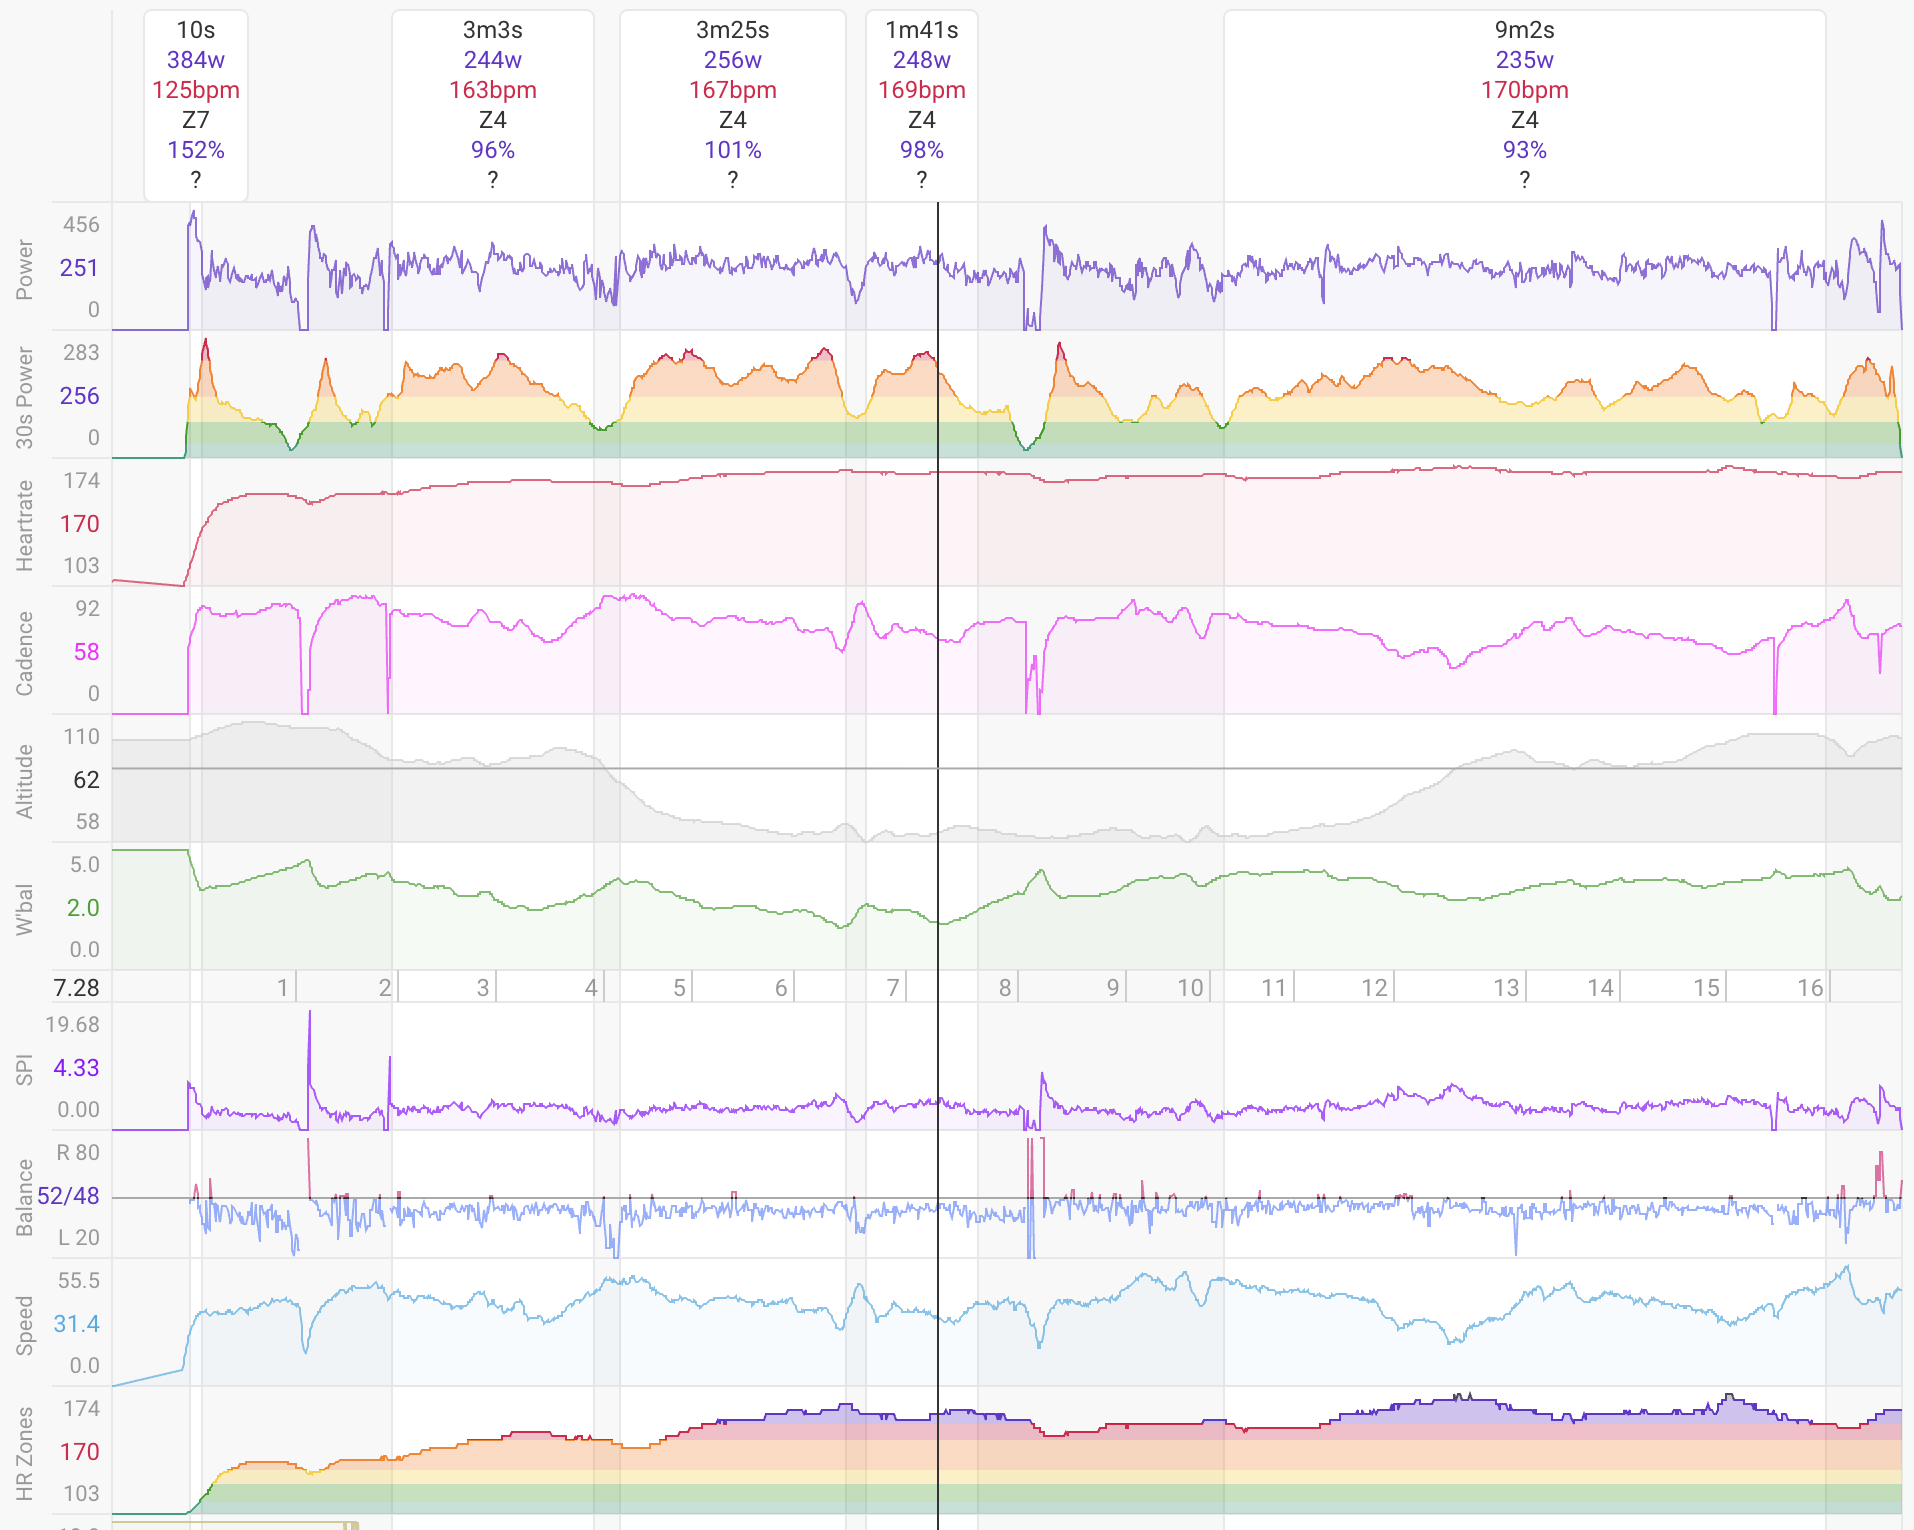This screenshot has height=1530, width=1914.
Task: Click the question mark under the 3m25s interval
Action: pos(733,180)
